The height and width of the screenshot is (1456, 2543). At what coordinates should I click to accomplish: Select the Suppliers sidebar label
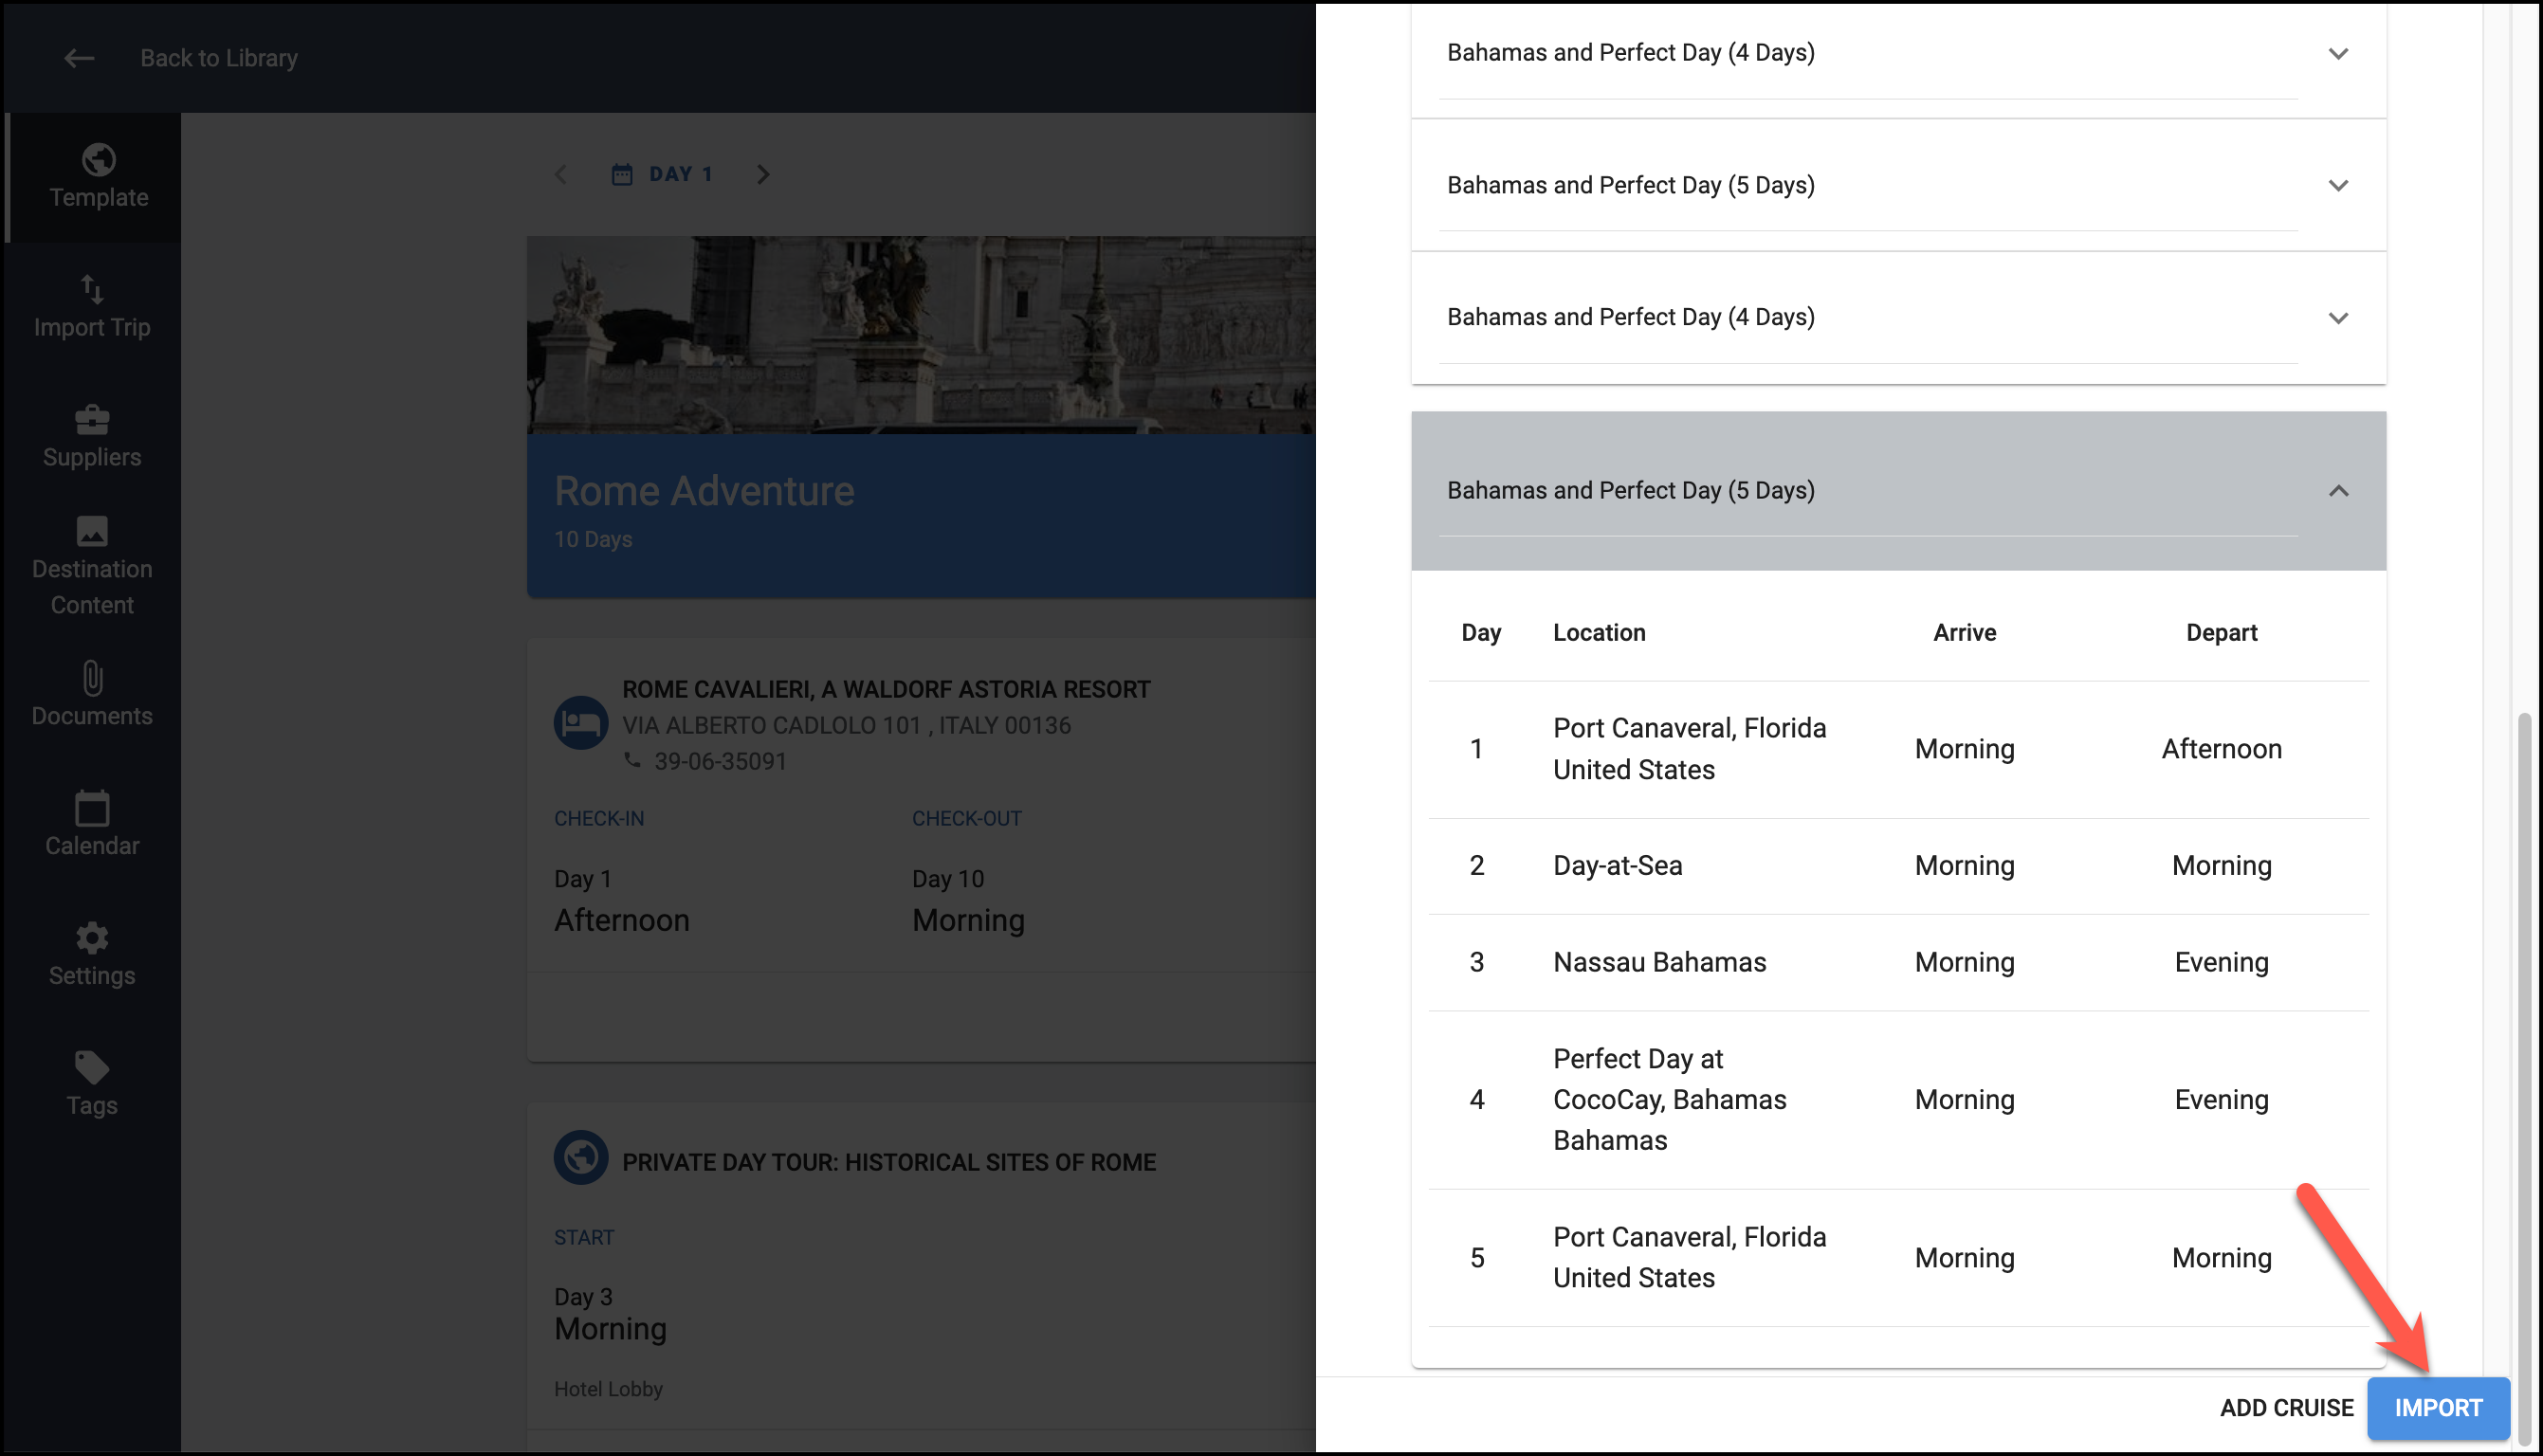(x=92, y=457)
